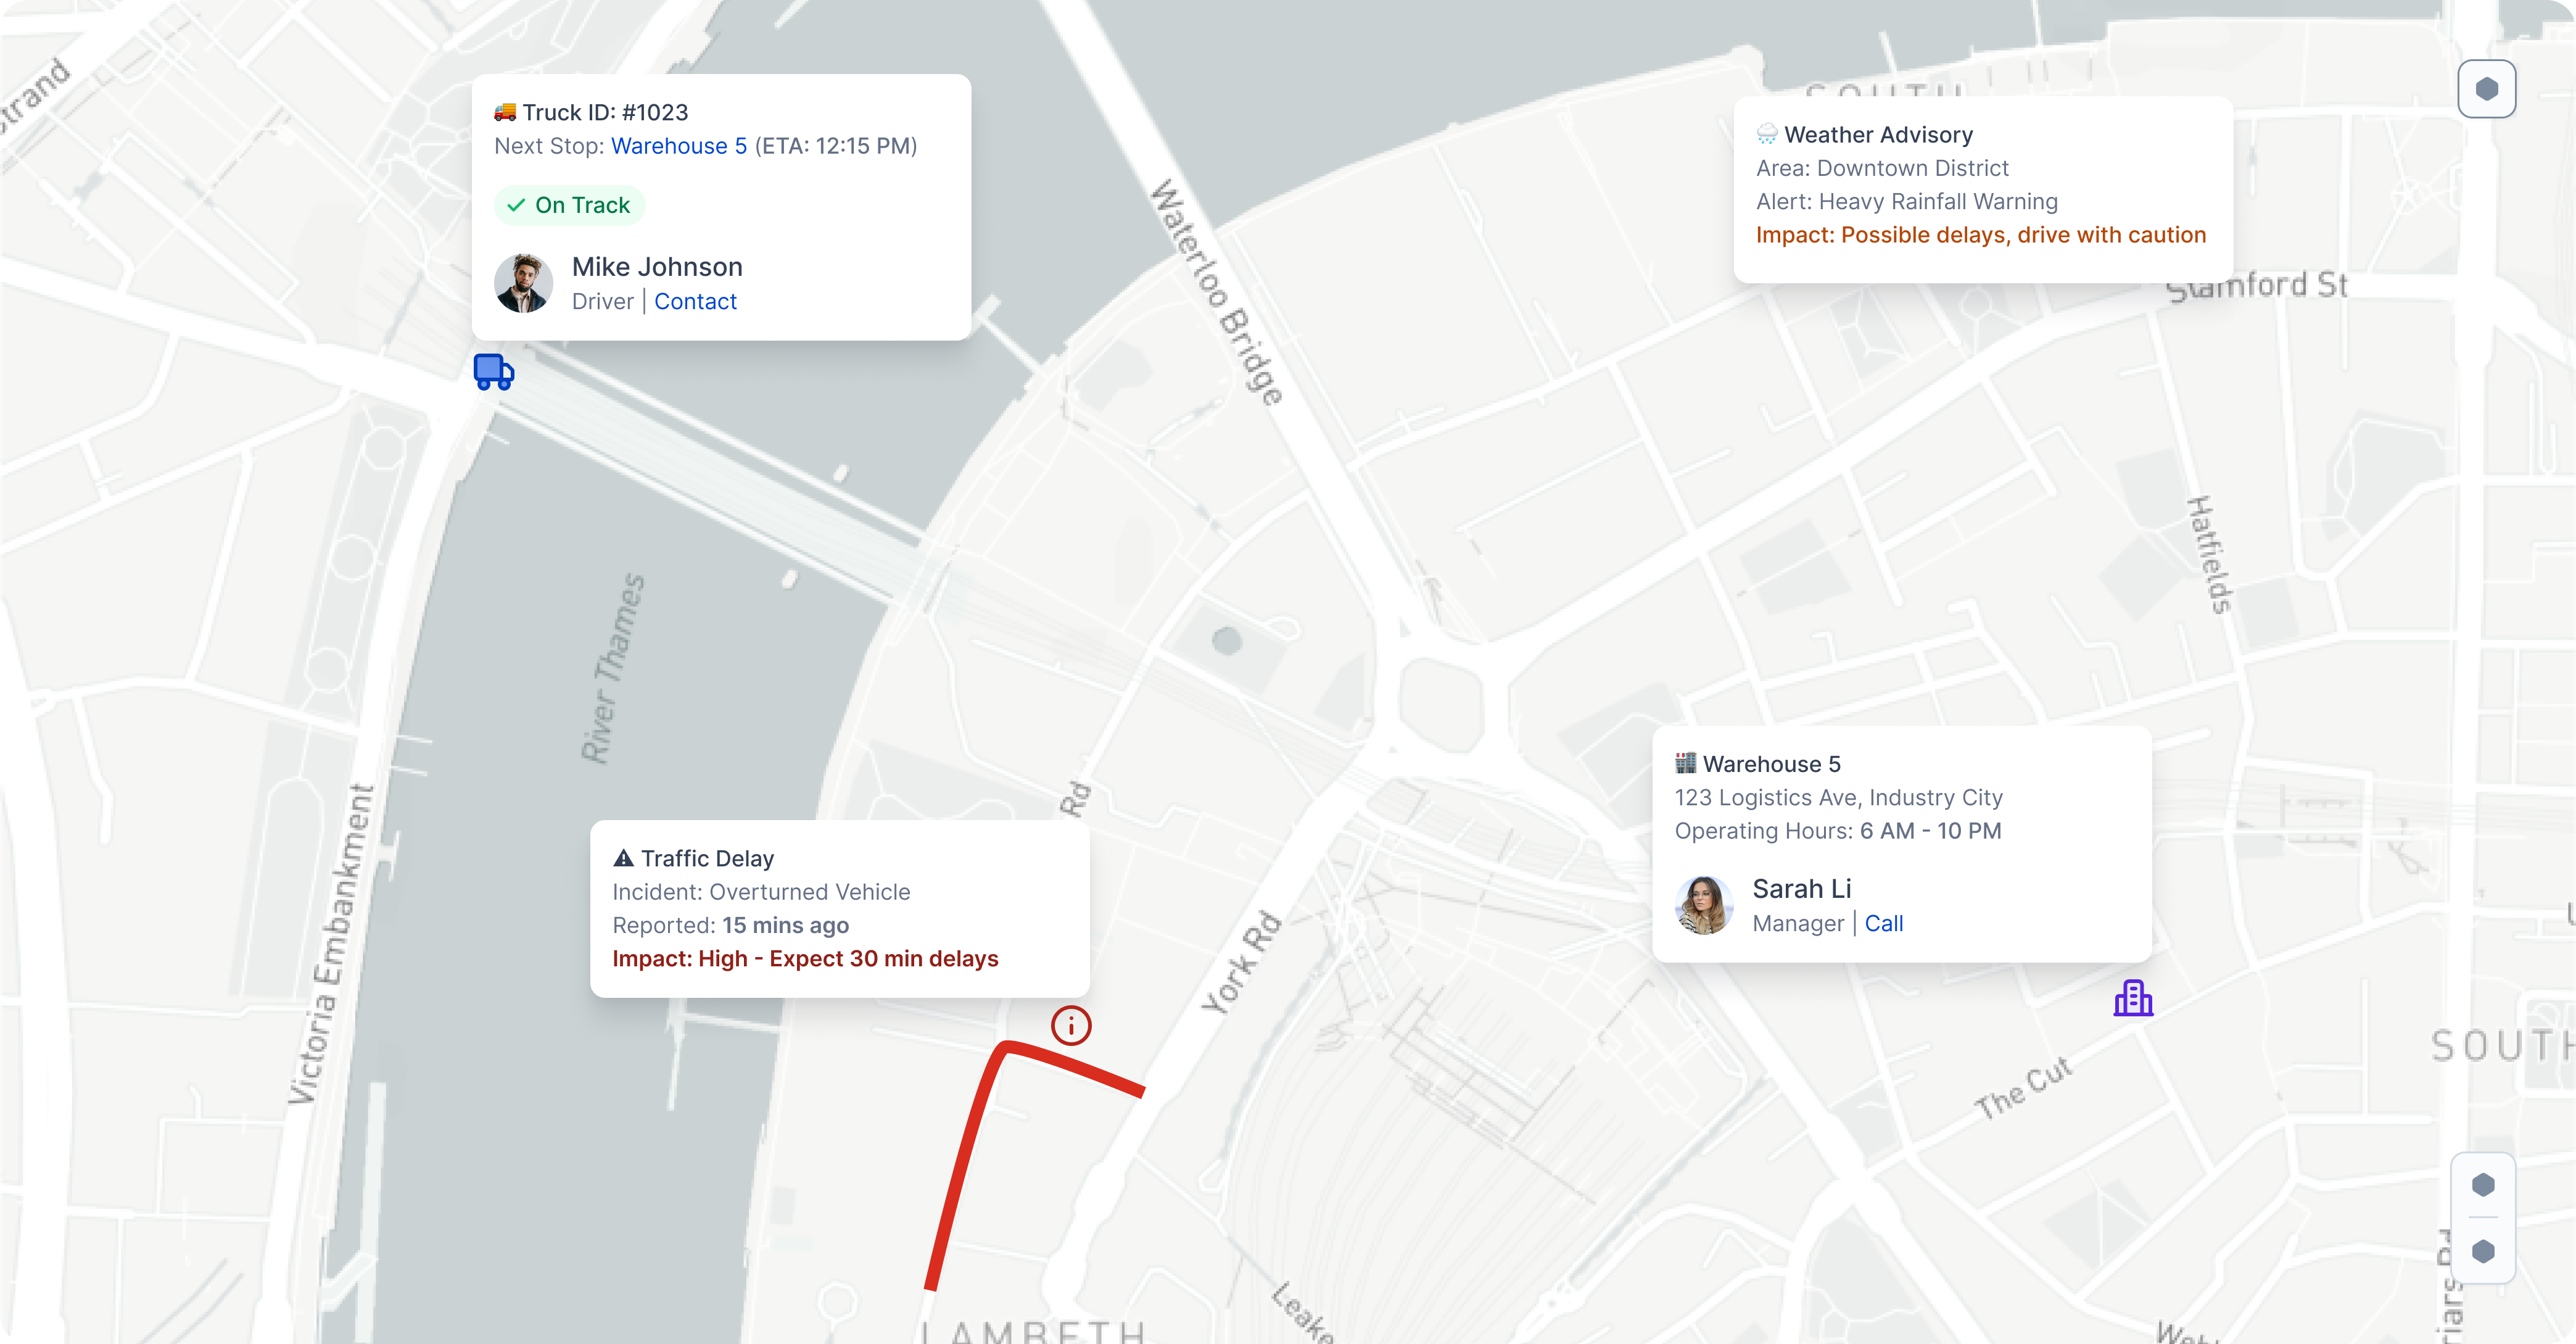The height and width of the screenshot is (1344, 2576).
Task: Click the rain cloud Weather Advisory icon
Action: (x=1767, y=134)
